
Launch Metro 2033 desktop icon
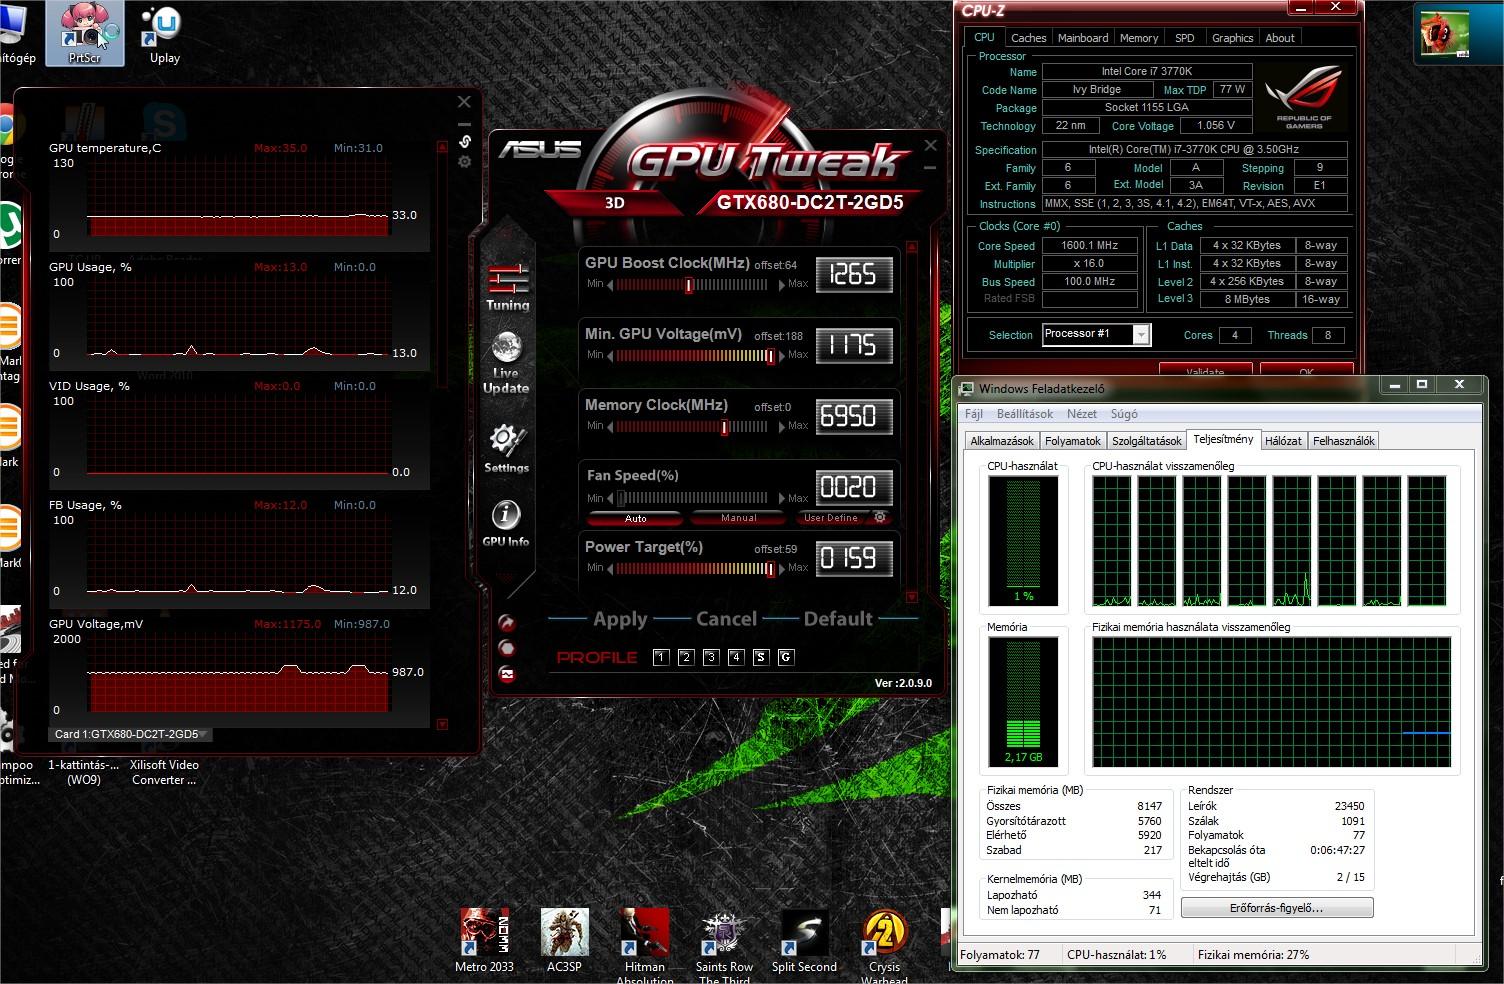tap(484, 941)
